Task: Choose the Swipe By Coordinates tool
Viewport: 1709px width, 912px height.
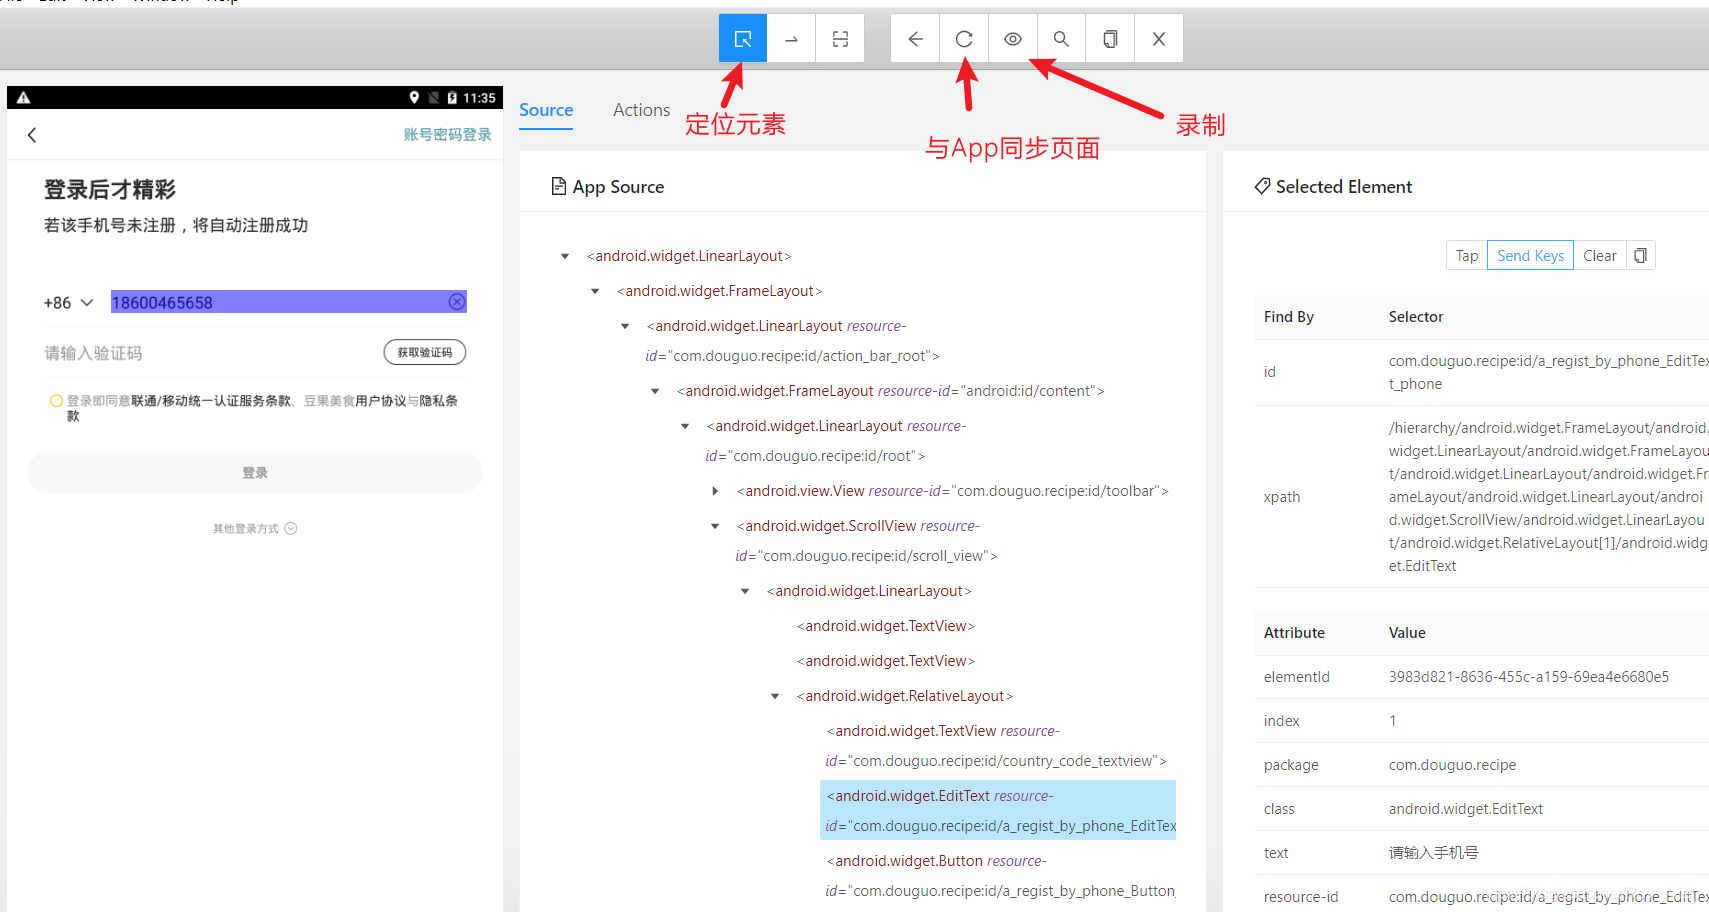Action: pyautogui.click(x=791, y=39)
